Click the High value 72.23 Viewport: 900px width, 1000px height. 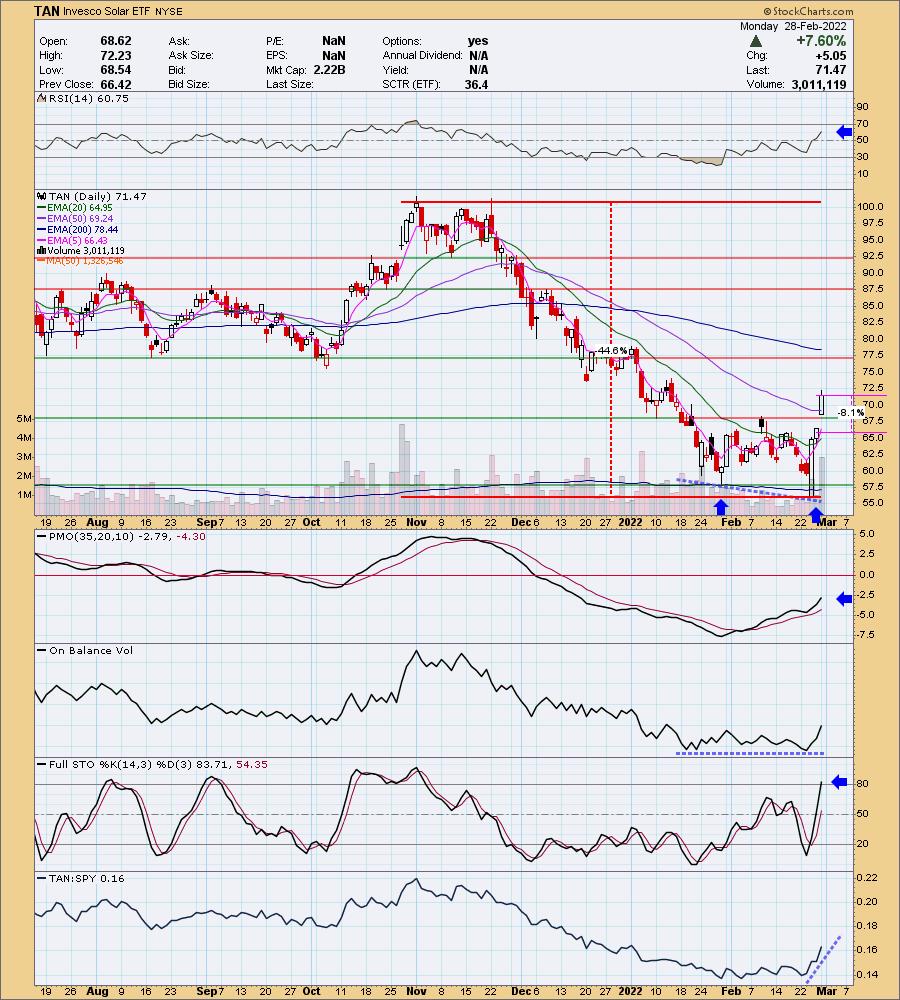[115, 55]
